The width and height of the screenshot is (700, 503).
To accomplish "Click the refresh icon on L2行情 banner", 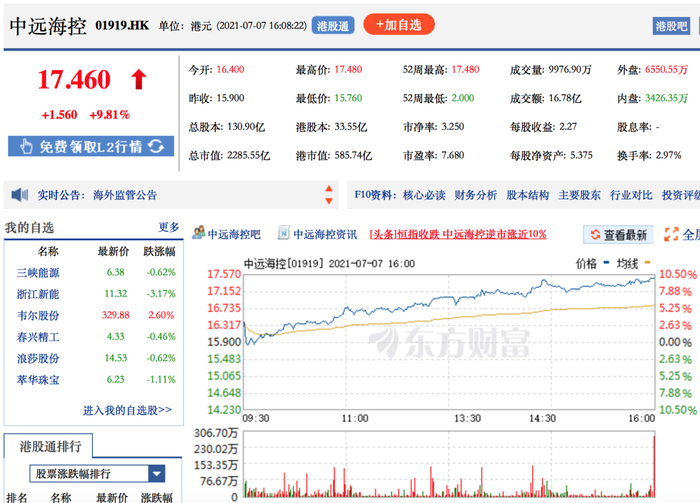I will [156, 146].
